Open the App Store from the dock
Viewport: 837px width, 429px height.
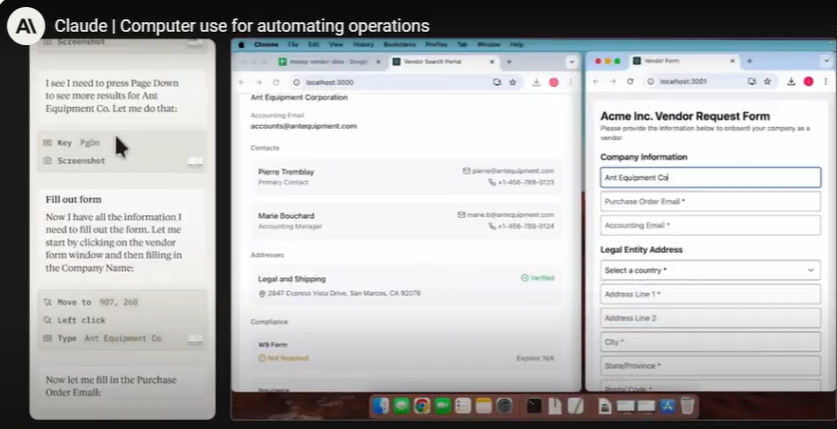coord(667,406)
